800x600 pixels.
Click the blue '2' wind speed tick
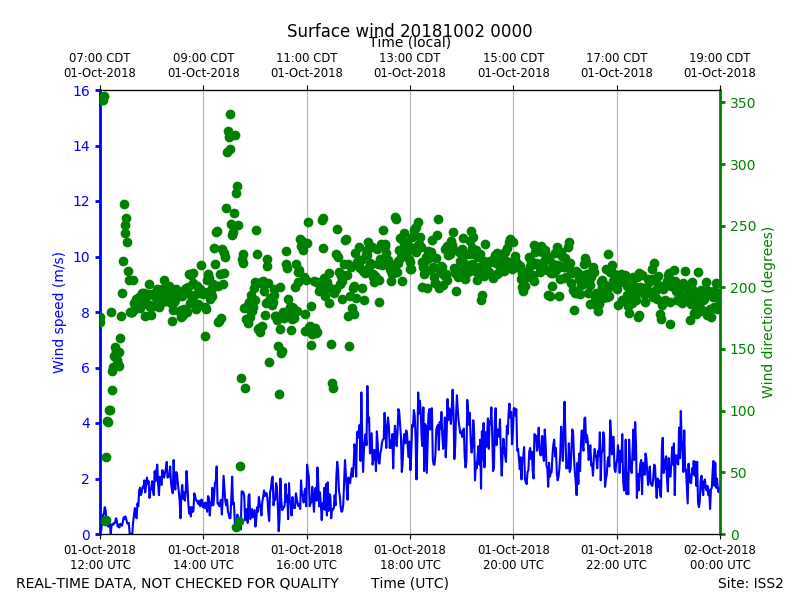[x=86, y=479]
